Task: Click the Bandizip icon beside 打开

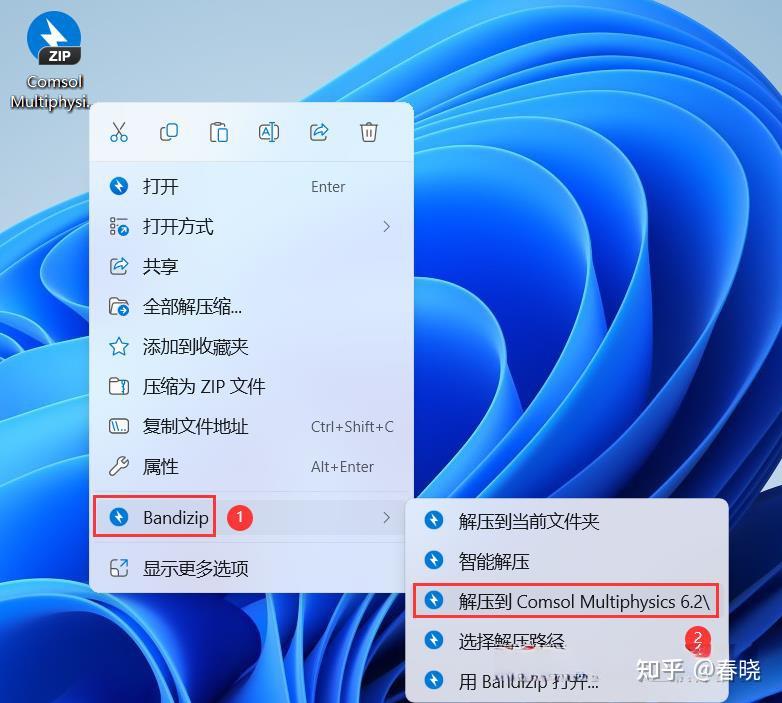Action: coord(119,186)
